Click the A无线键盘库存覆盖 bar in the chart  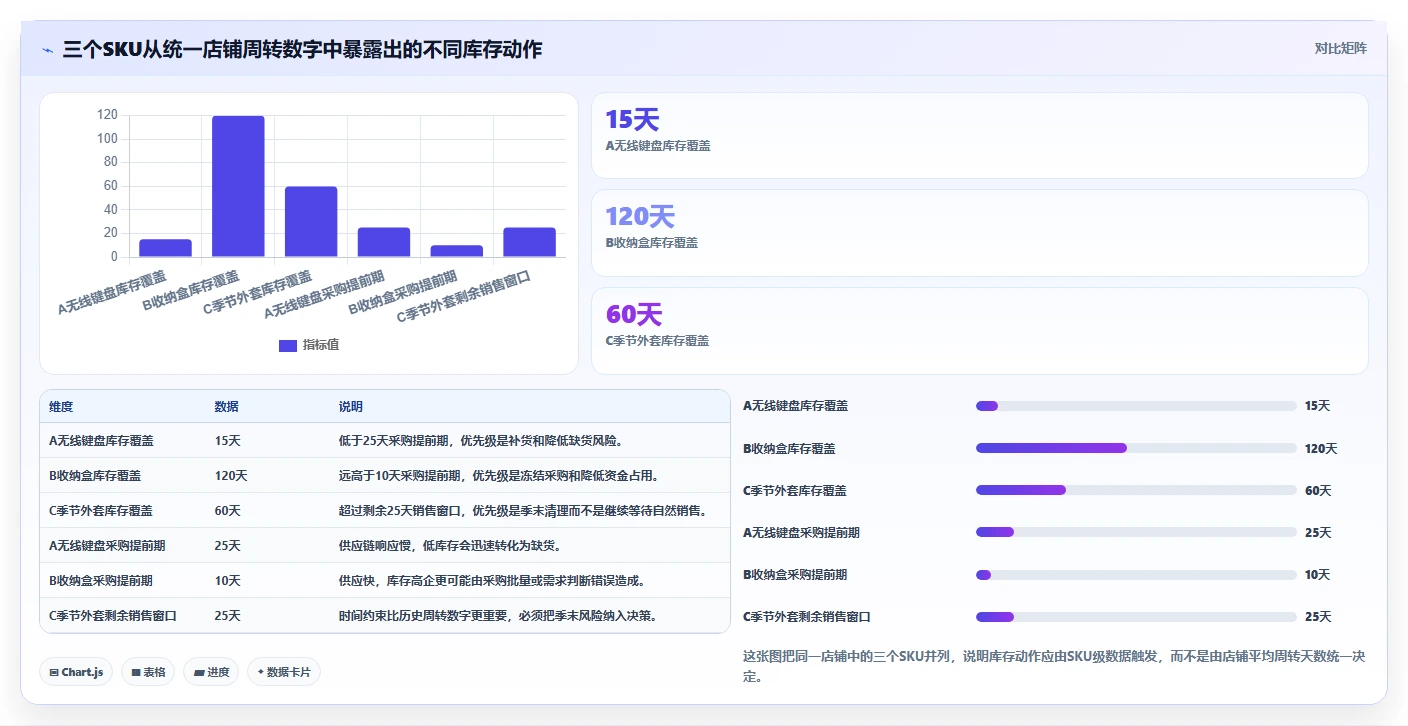(165, 248)
